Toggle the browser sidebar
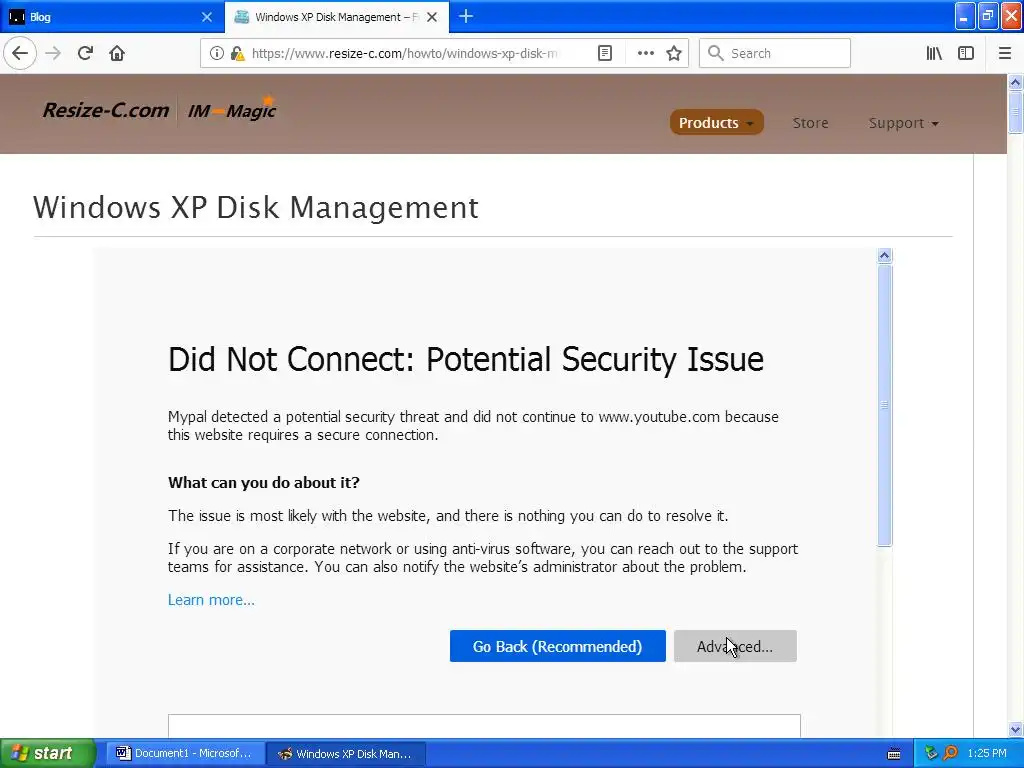Image resolution: width=1024 pixels, height=768 pixels. (x=966, y=53)
